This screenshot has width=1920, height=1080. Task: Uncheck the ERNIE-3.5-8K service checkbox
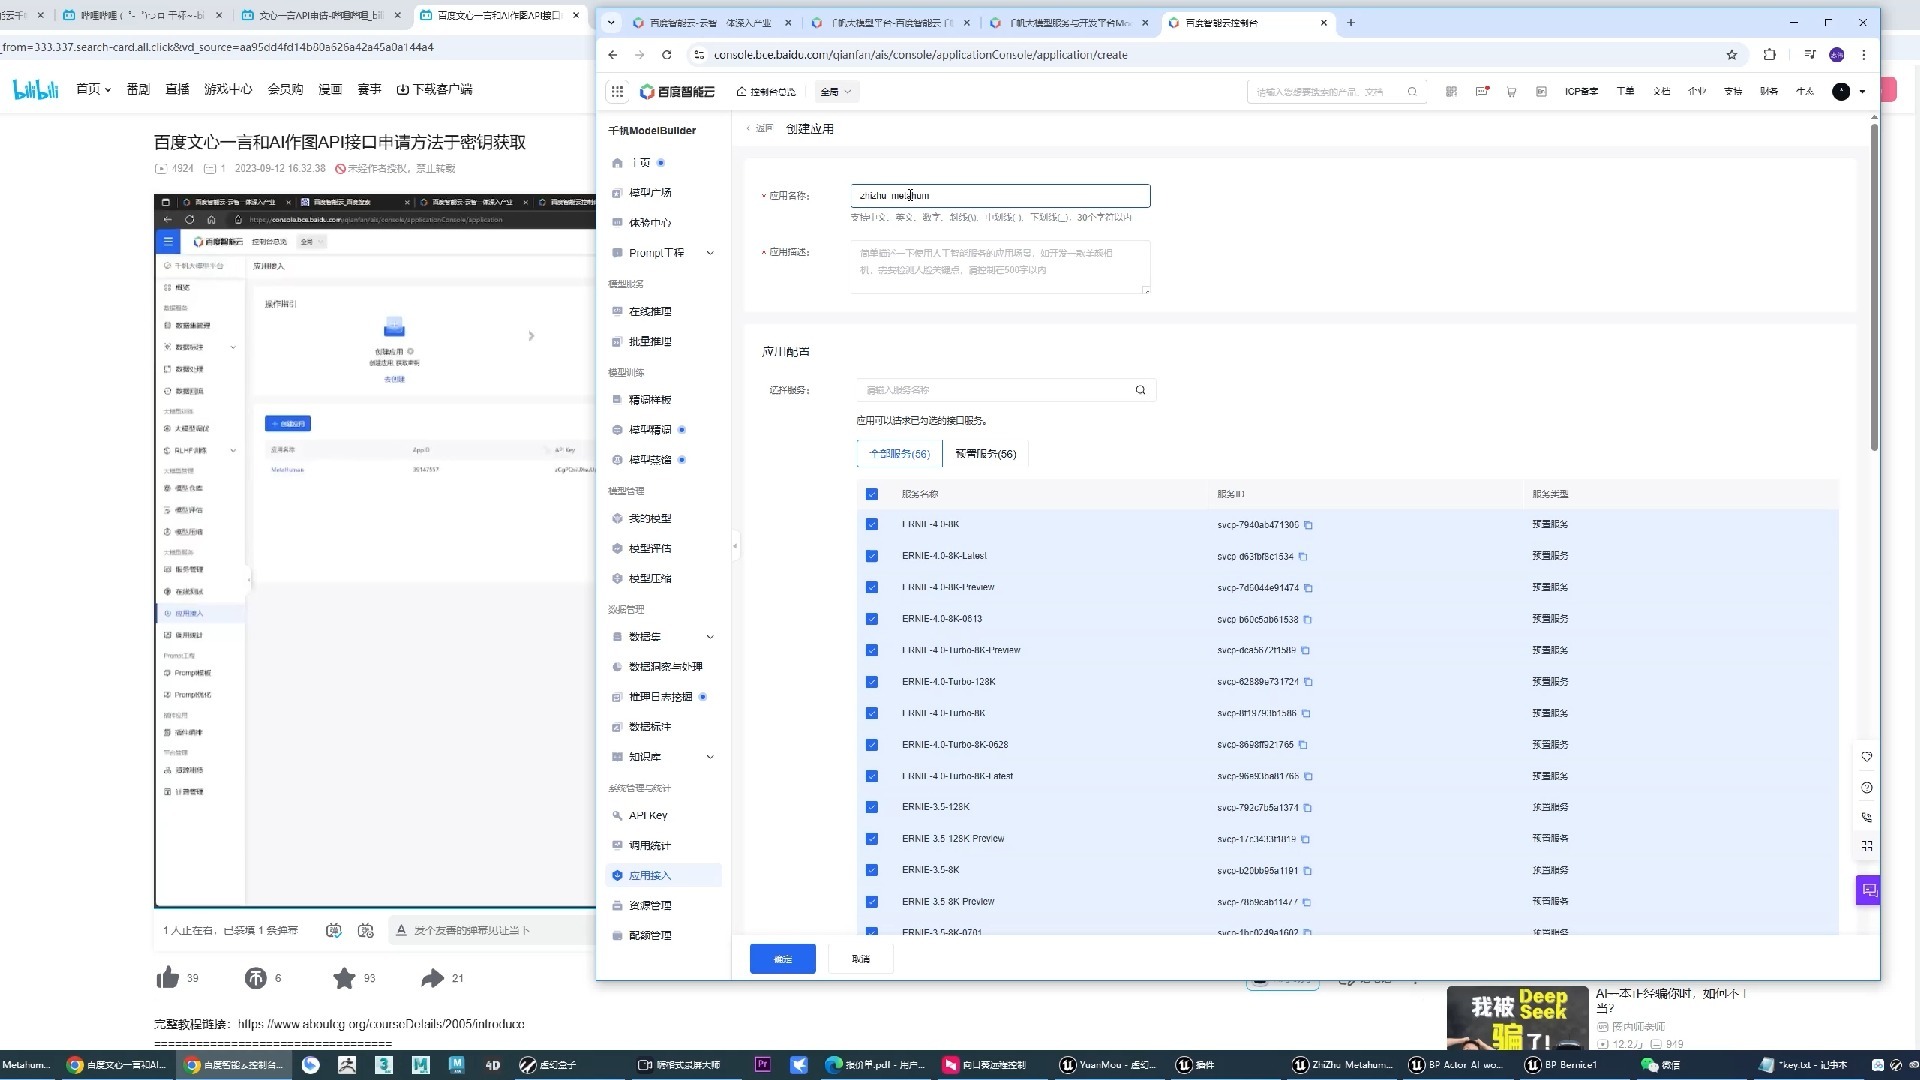click(872, 870)
